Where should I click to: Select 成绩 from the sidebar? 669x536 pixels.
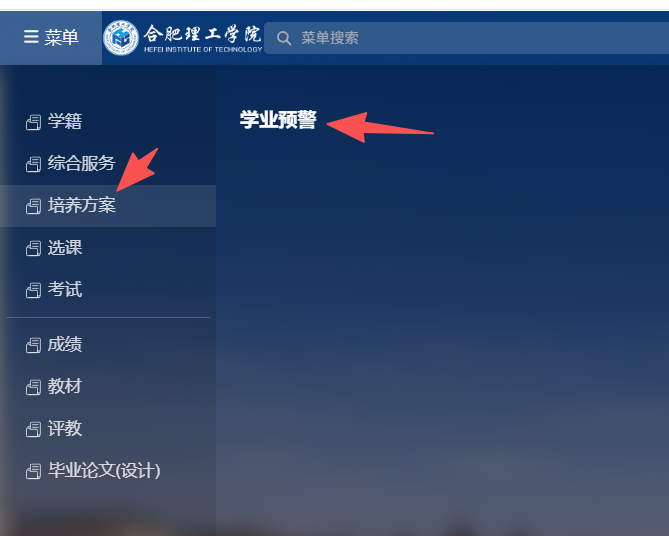108,344
